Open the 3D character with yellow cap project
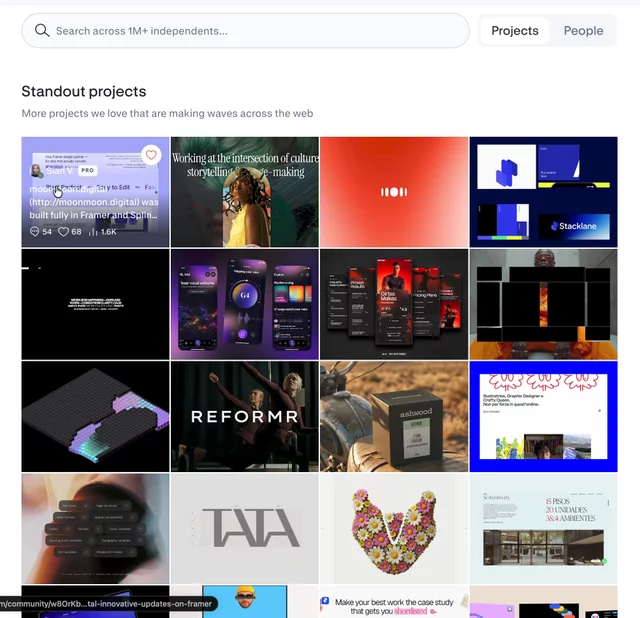 [245, 602]
